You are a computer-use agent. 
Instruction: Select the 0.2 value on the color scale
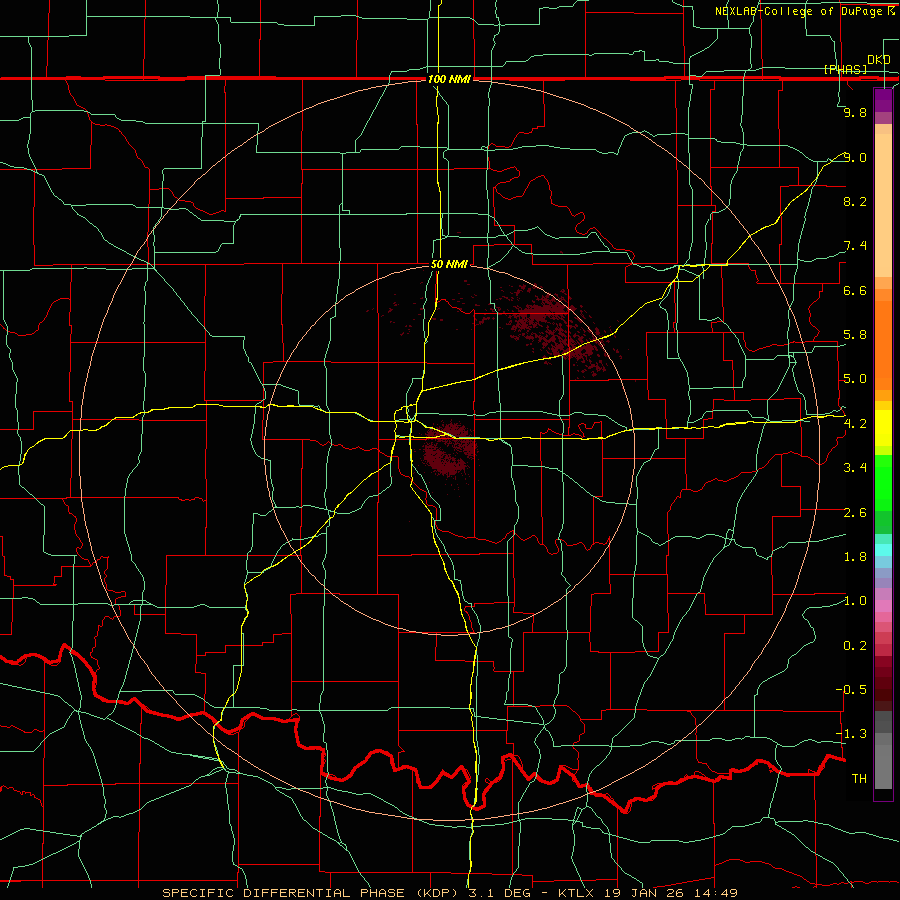tap(855, 646)
